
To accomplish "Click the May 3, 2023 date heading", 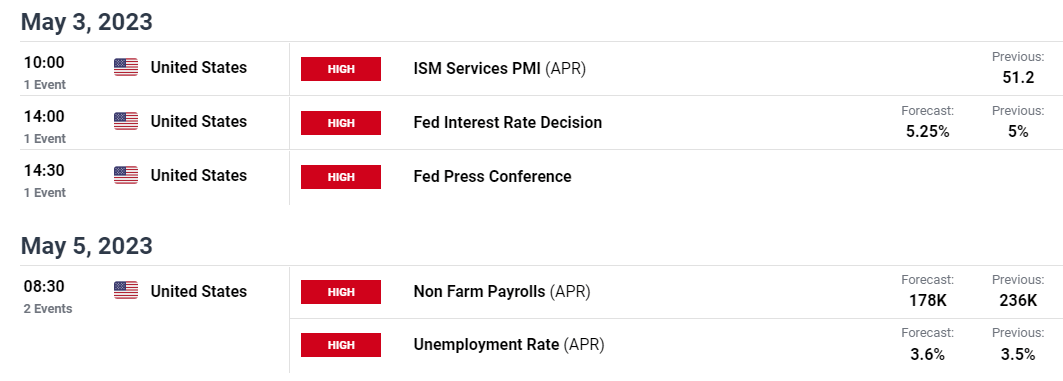I will (87, 22).
